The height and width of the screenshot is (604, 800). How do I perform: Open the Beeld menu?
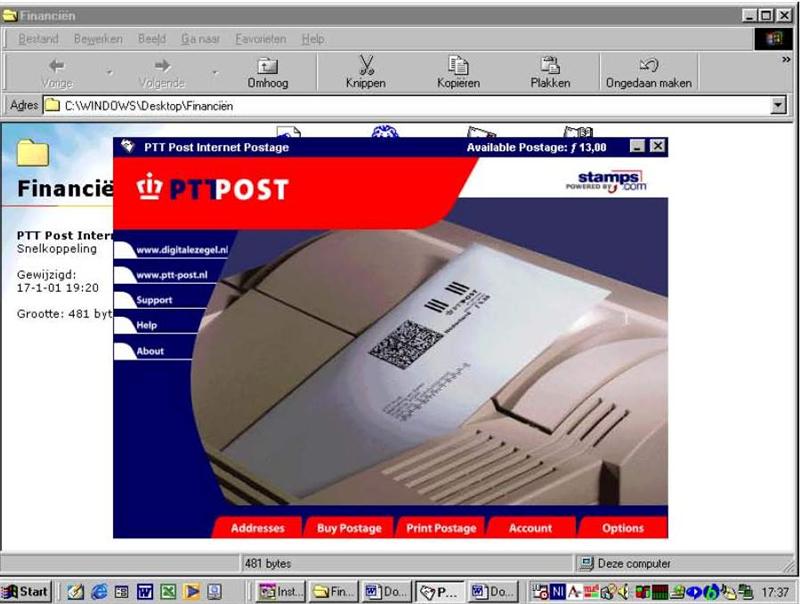[x=152, y=39]
